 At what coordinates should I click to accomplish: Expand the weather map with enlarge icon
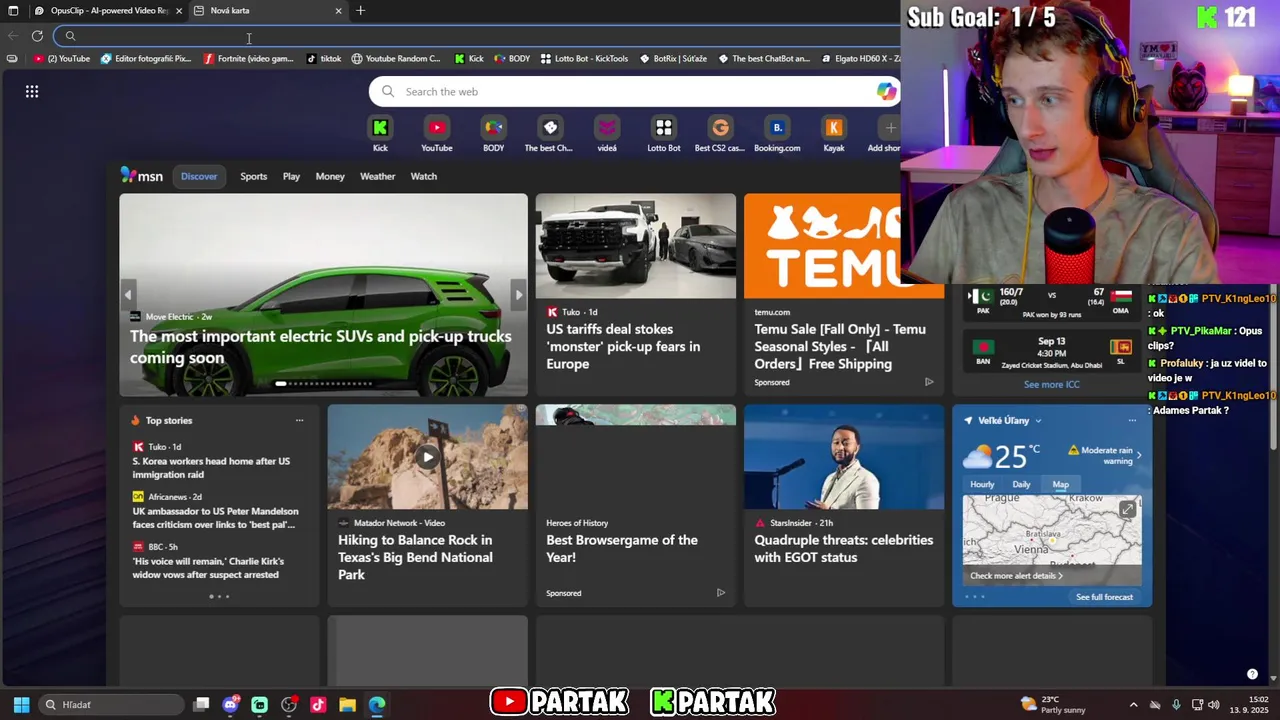[x=1127, y=510]
